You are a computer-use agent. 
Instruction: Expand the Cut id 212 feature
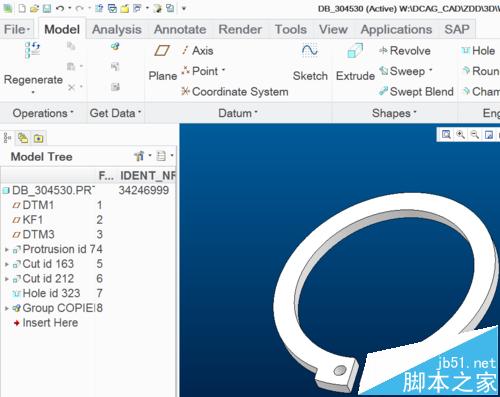point(6,279)
